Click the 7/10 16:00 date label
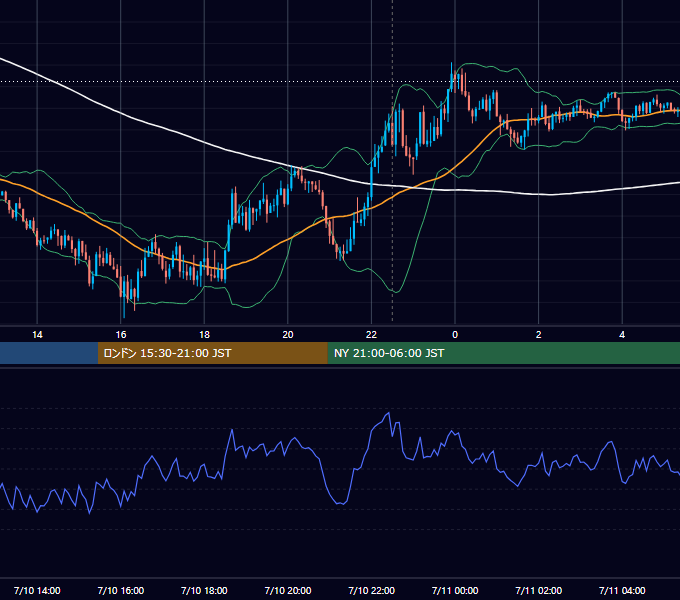The height and width of the screenshot is (600, 680). click(x=121, y=590)
